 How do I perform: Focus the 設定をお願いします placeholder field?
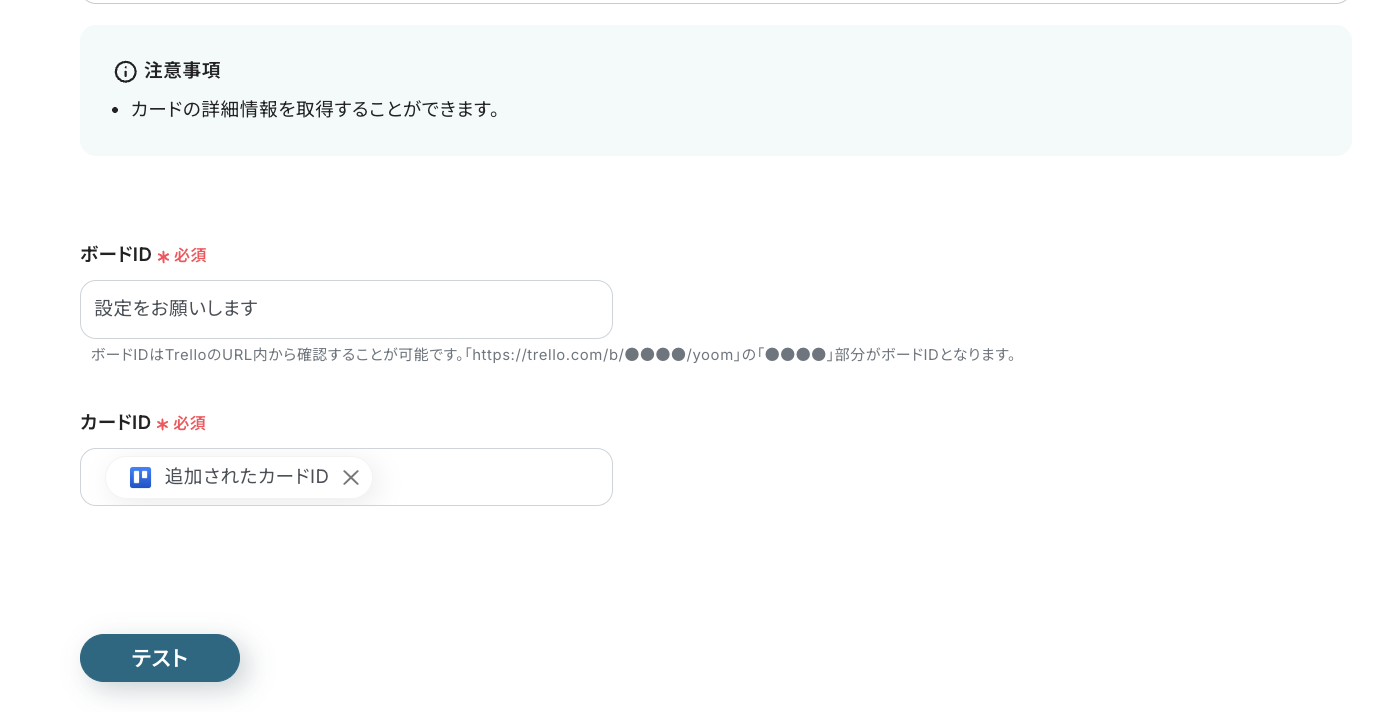pos(346,309)
